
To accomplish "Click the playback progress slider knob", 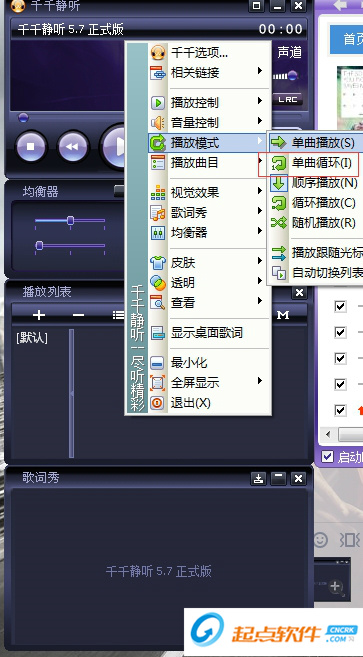I will click(23, 118).
